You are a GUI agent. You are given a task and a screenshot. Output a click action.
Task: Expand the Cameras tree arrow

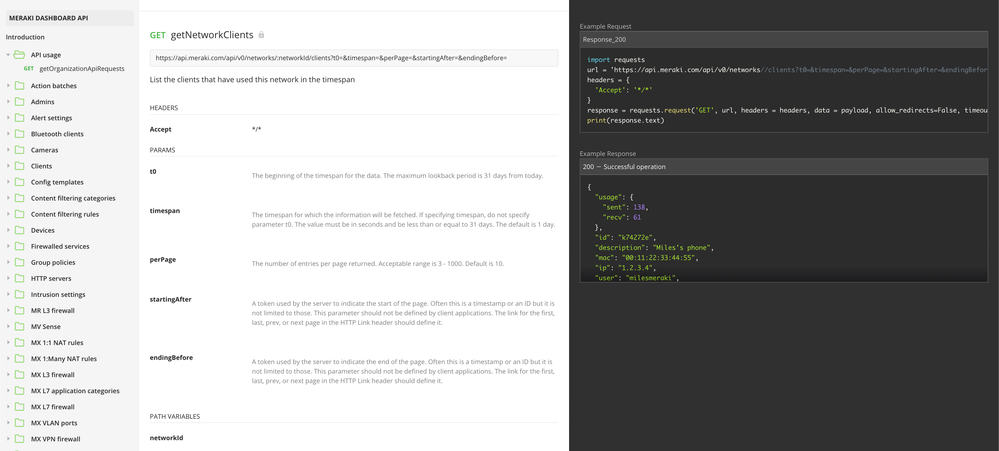8,150
